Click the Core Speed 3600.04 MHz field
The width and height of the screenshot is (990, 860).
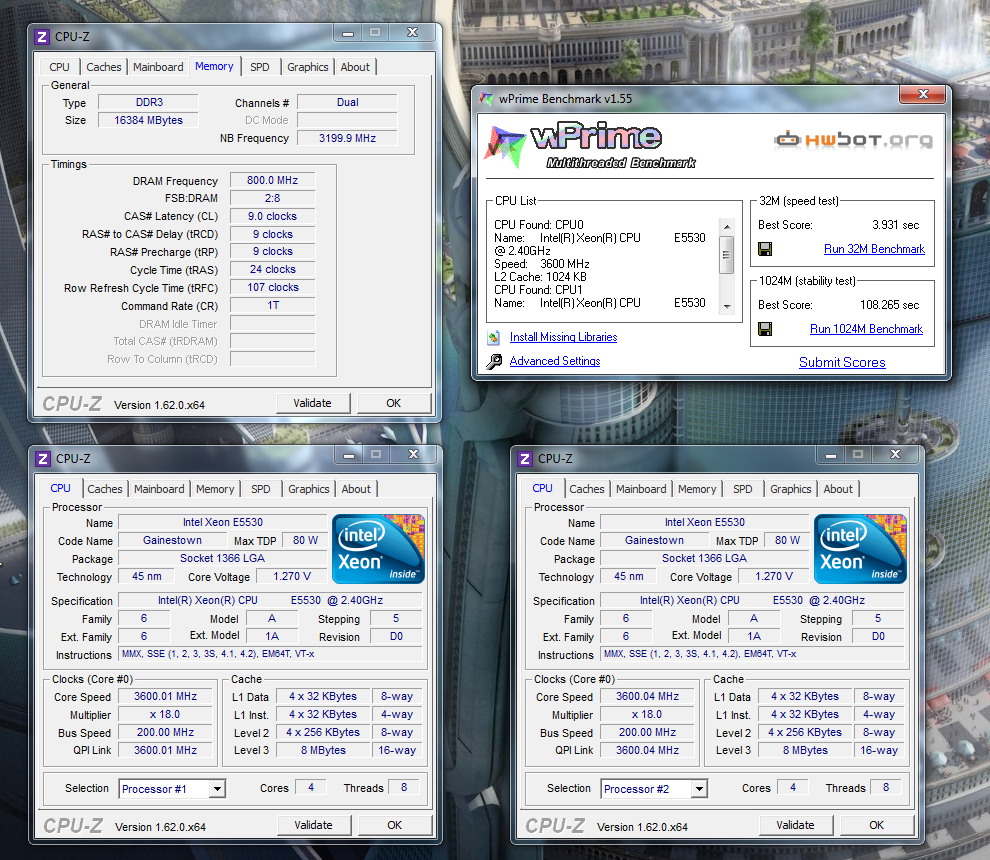click(x=647, y=696)
